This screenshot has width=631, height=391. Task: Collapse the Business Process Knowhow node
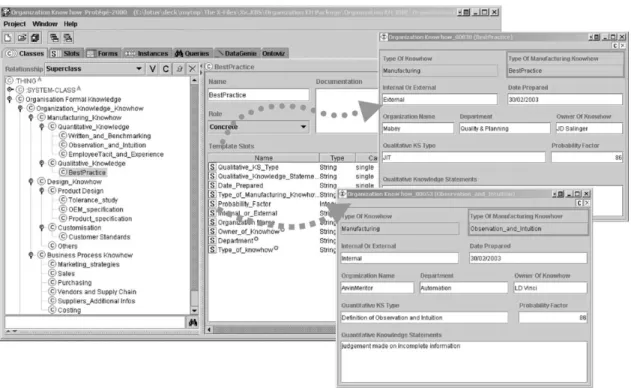31,255
